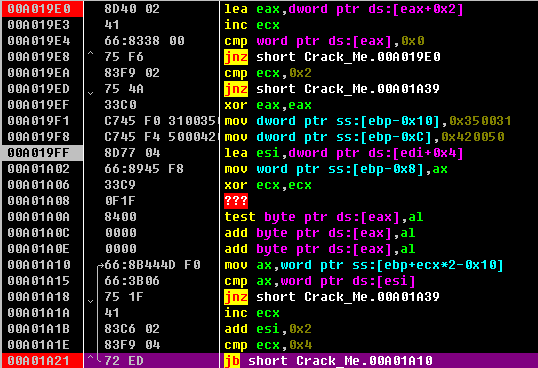The image size is (538, 368).
Task: Select address 00A01A18
Action: [39, 297]
